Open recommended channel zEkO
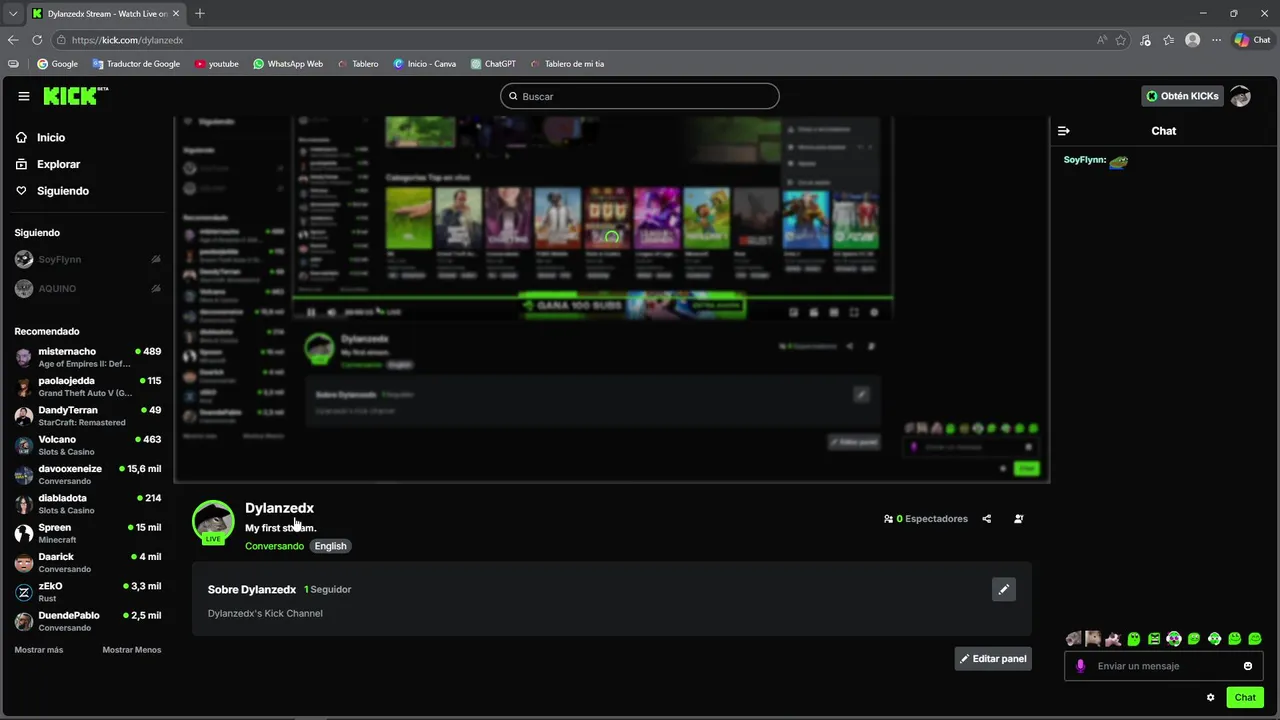The height and width of the screenshot is (720, 1280). tap(88, 592)
